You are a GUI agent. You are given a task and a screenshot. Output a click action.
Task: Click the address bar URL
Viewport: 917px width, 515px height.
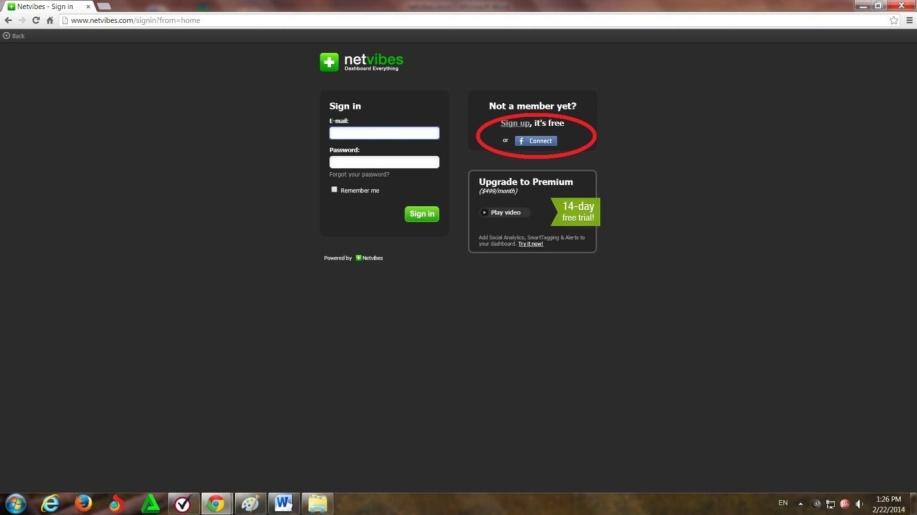[x=135, y=20]
